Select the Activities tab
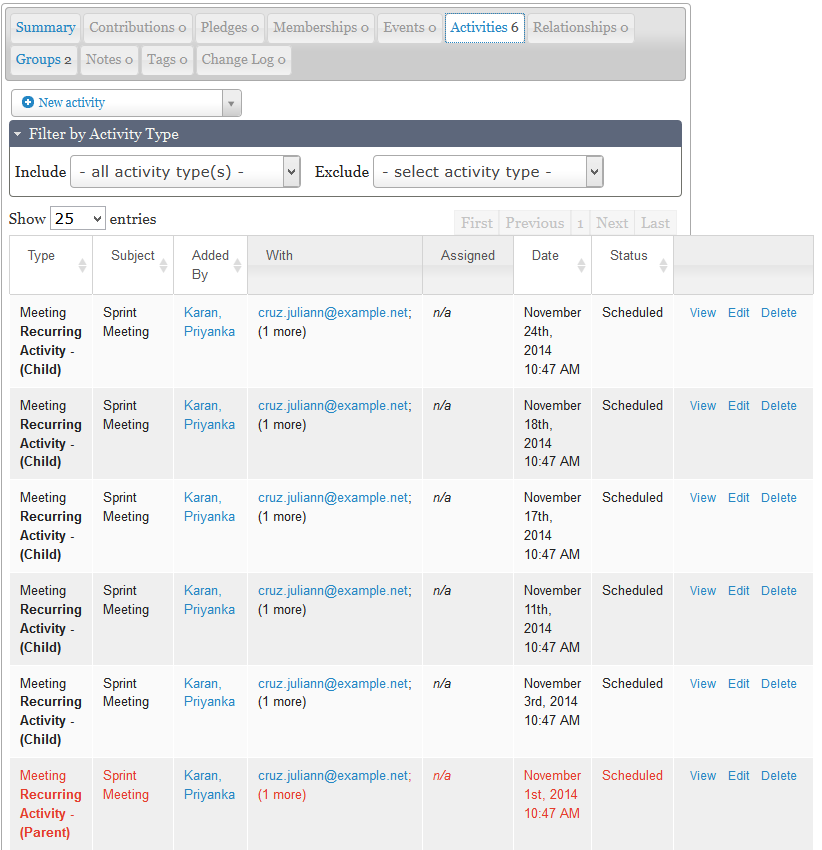 click(x=485, y=28)
